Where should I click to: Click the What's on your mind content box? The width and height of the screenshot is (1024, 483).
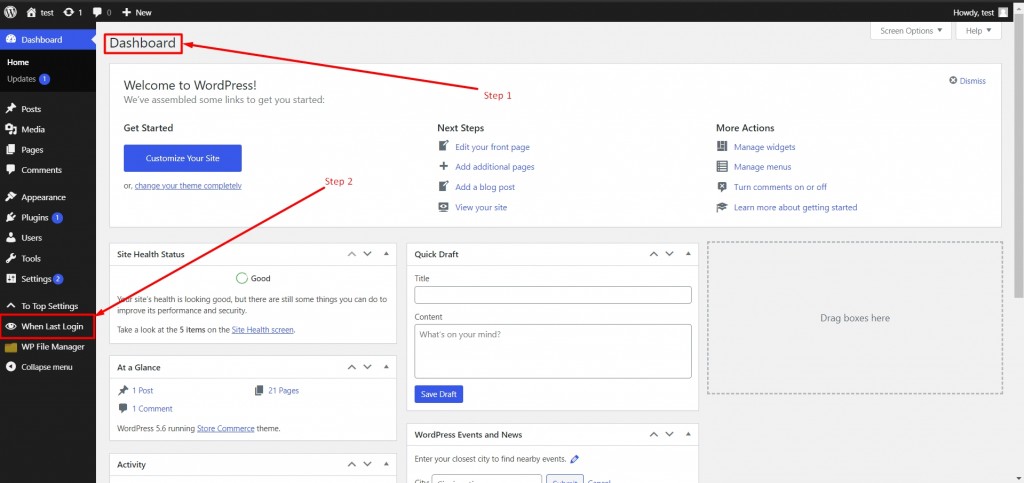pyautogui.click(x=552, y=351)
